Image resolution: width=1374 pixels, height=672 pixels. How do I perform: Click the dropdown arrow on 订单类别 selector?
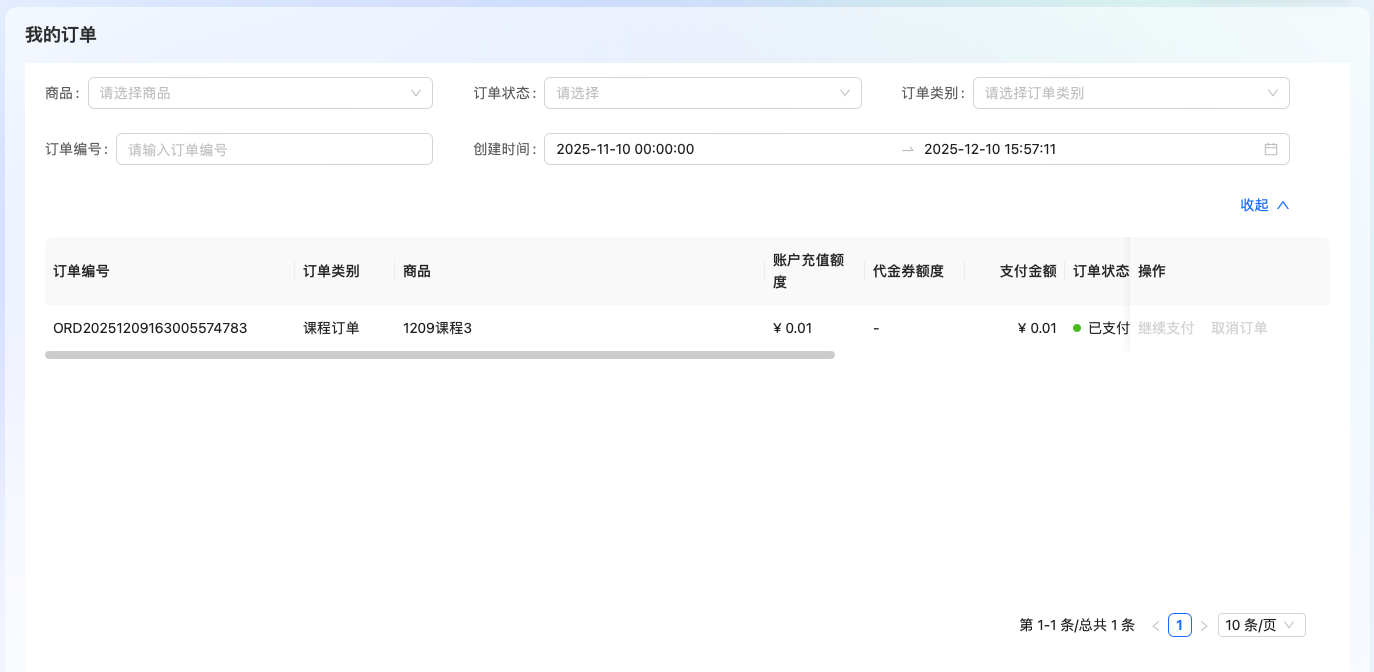(x=1274, y=92)
